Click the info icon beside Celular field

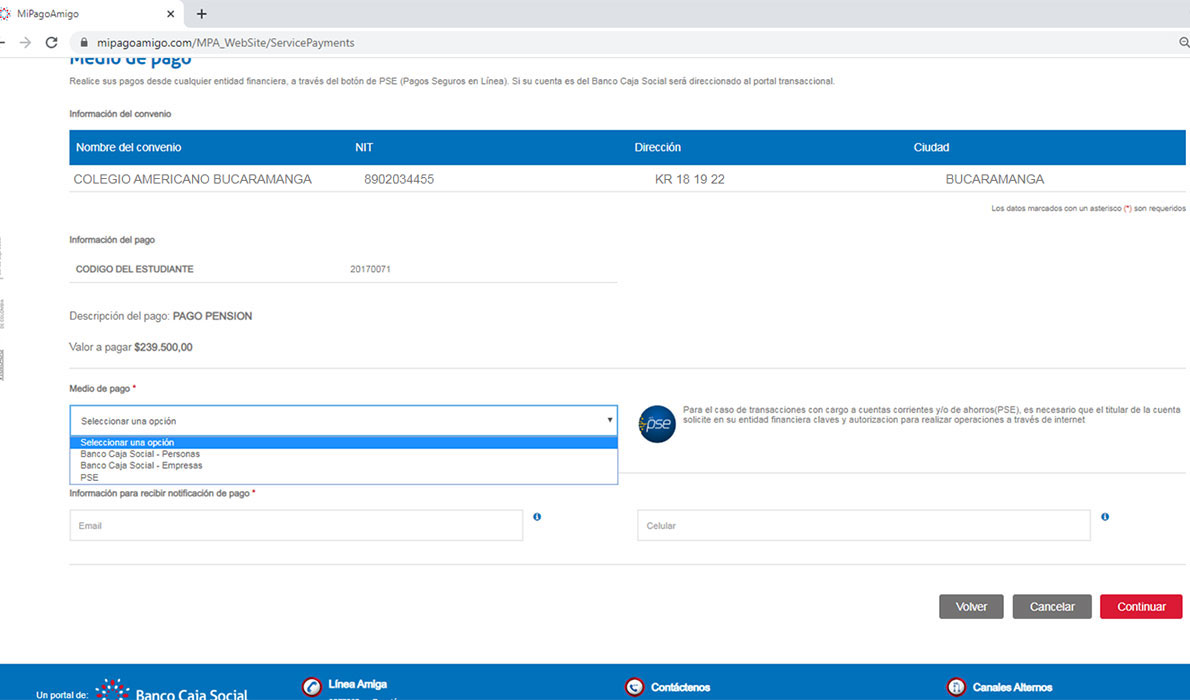click(1104, 517)
